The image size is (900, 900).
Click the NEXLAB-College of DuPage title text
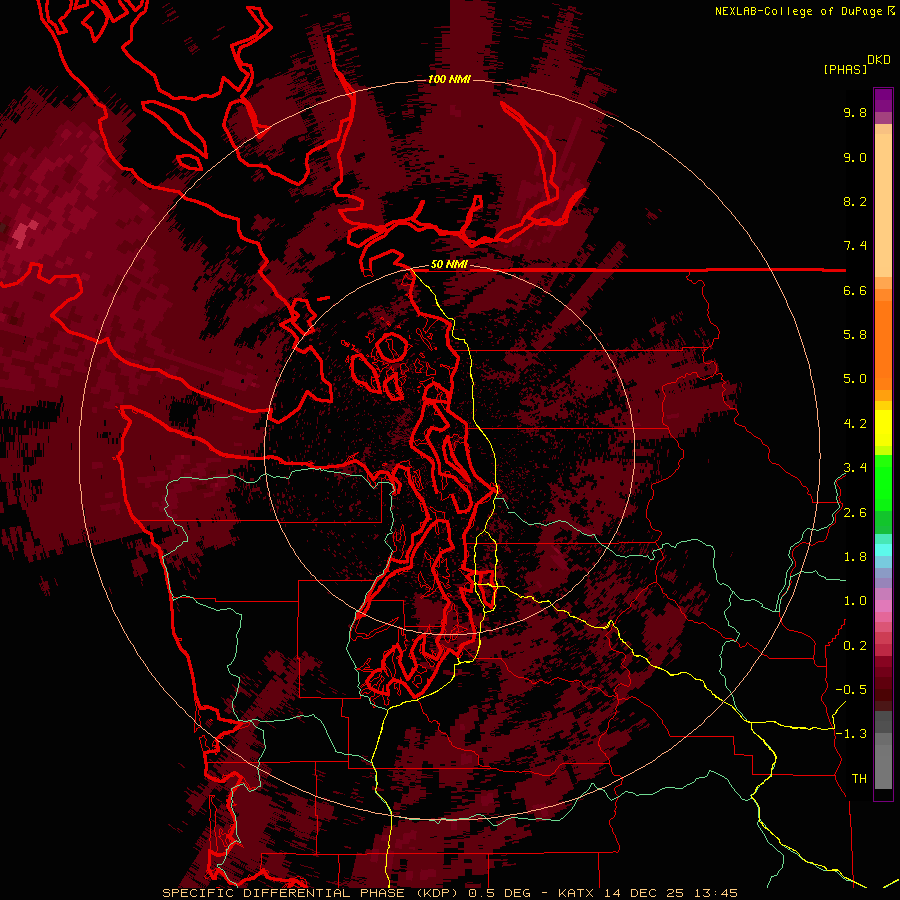798,11
